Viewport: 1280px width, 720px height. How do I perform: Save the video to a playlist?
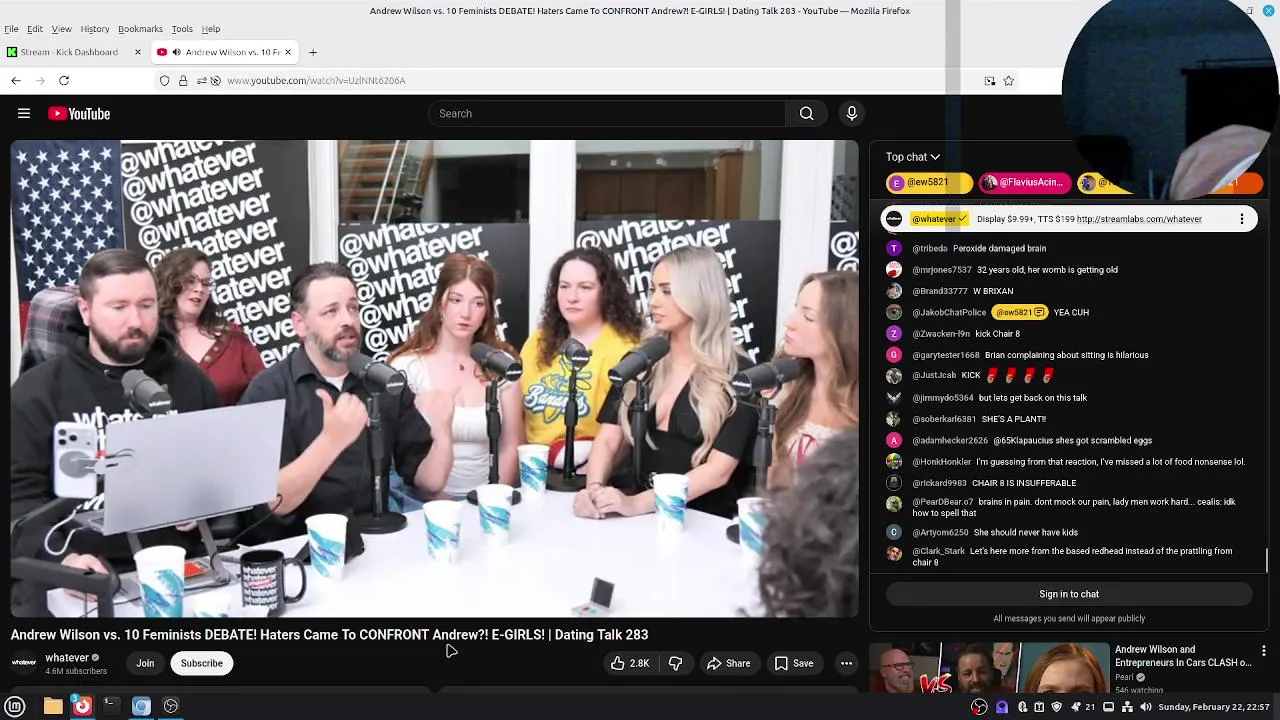coord(794,663)
